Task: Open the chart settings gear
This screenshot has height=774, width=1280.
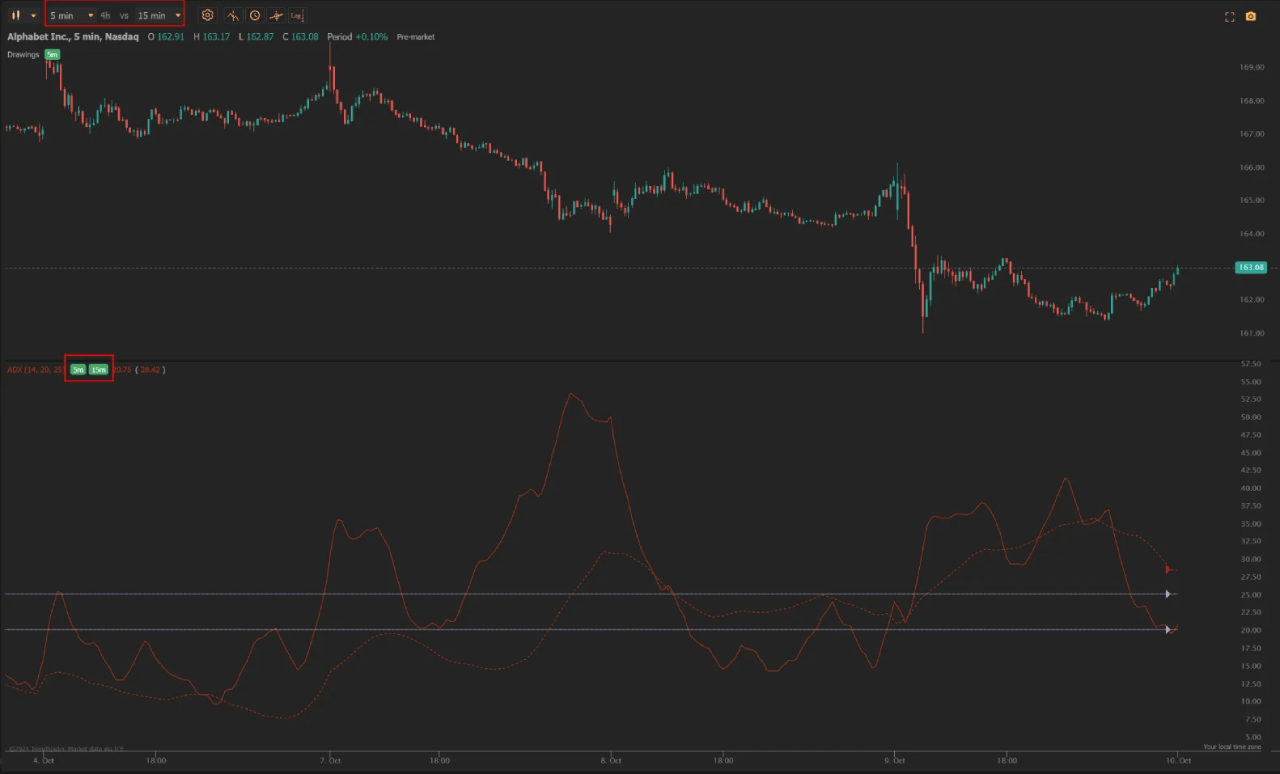Action: click(x=208, y=15)
